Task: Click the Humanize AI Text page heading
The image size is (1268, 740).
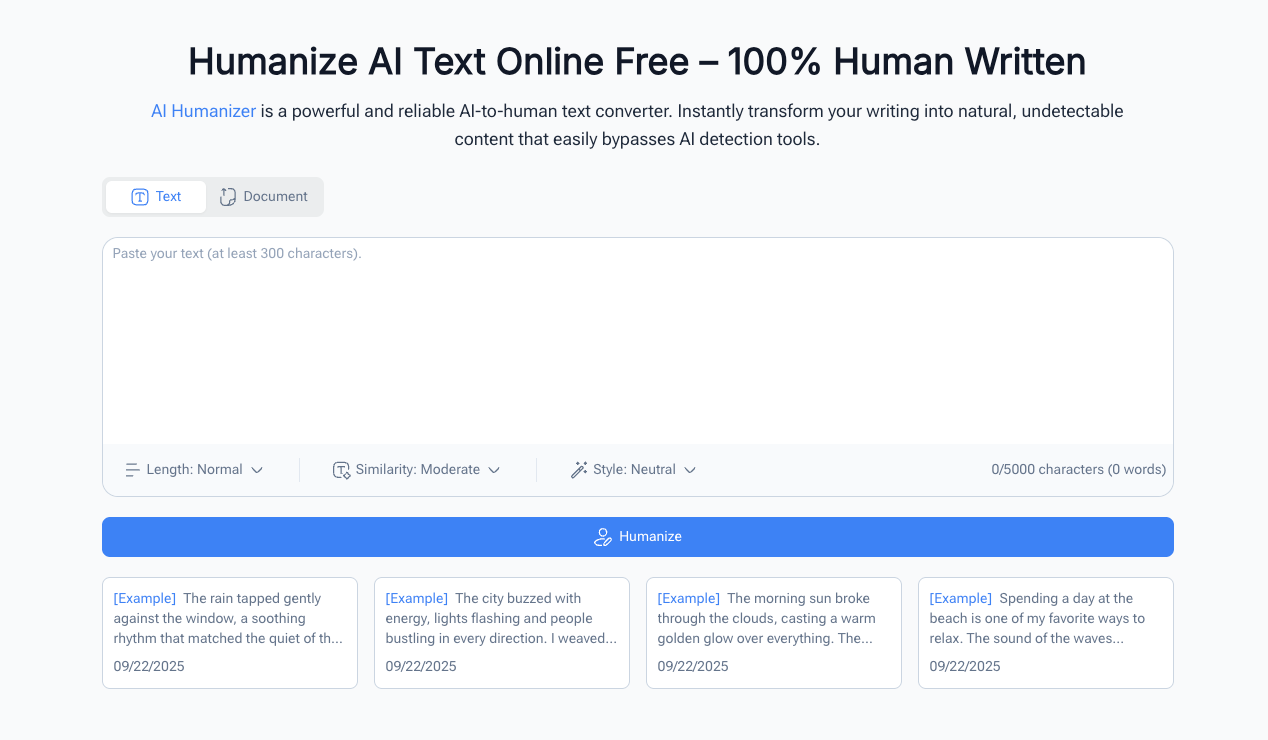Action: coord(637,62)
